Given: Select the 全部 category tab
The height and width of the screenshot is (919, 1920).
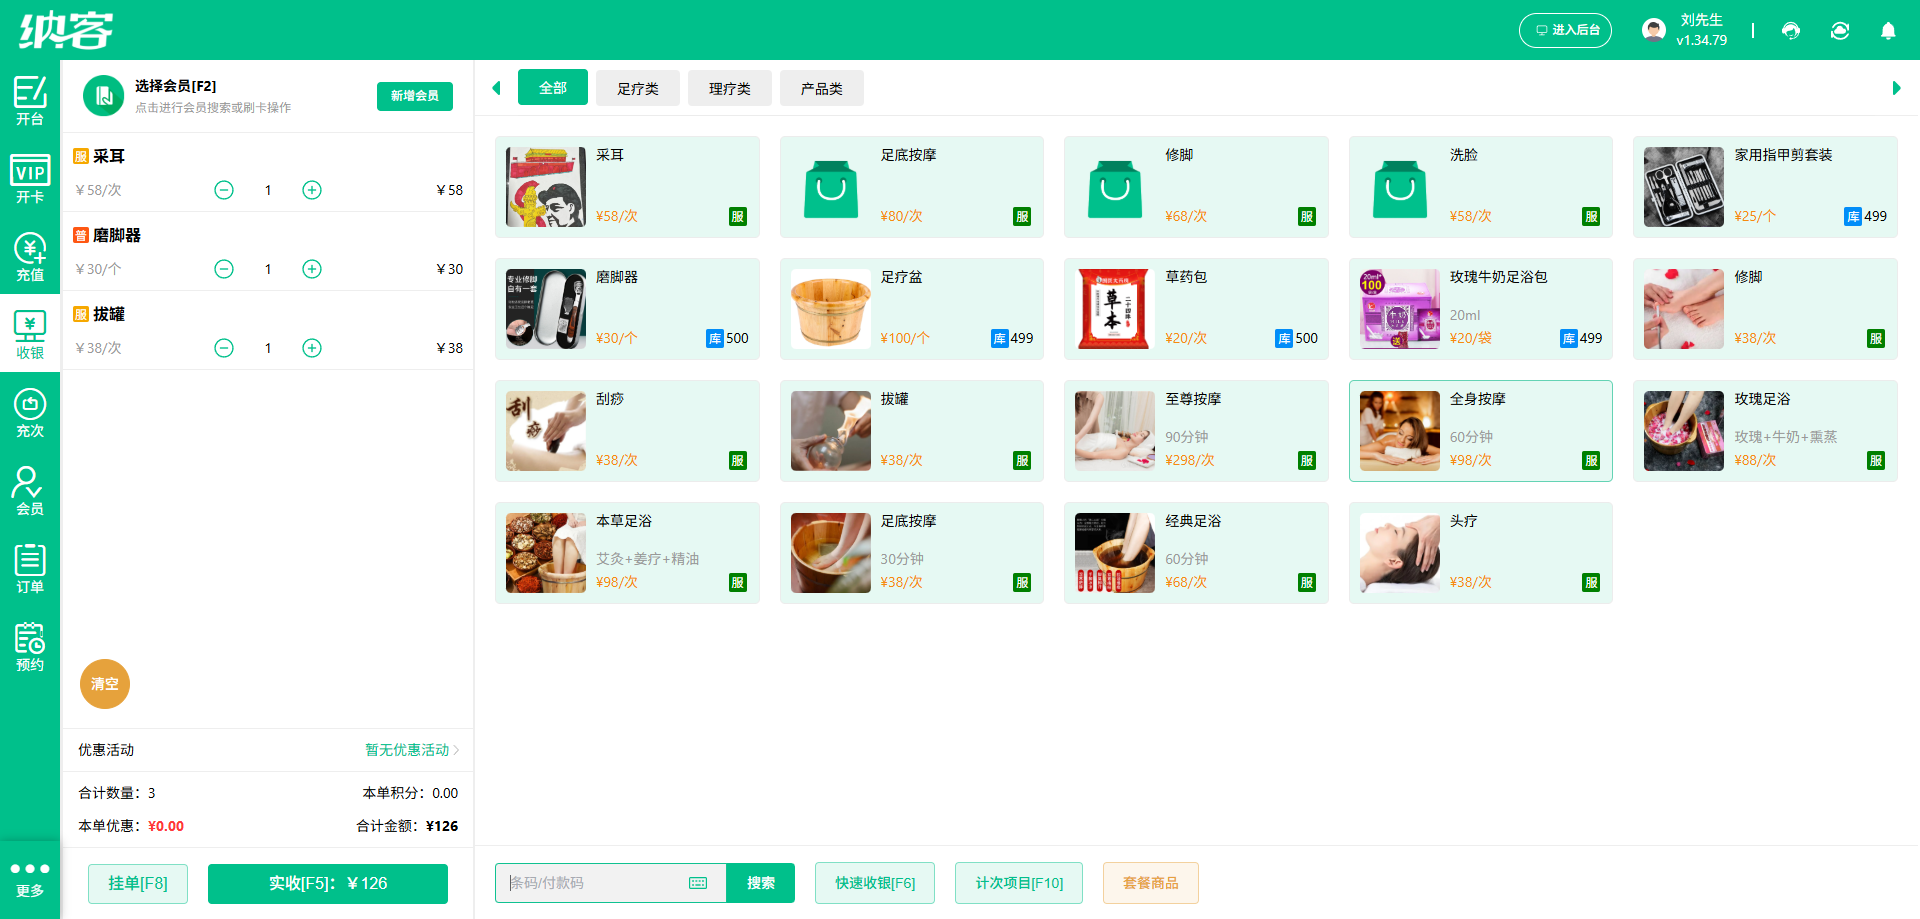Looking at the screenshot, I should pos(553,88).
